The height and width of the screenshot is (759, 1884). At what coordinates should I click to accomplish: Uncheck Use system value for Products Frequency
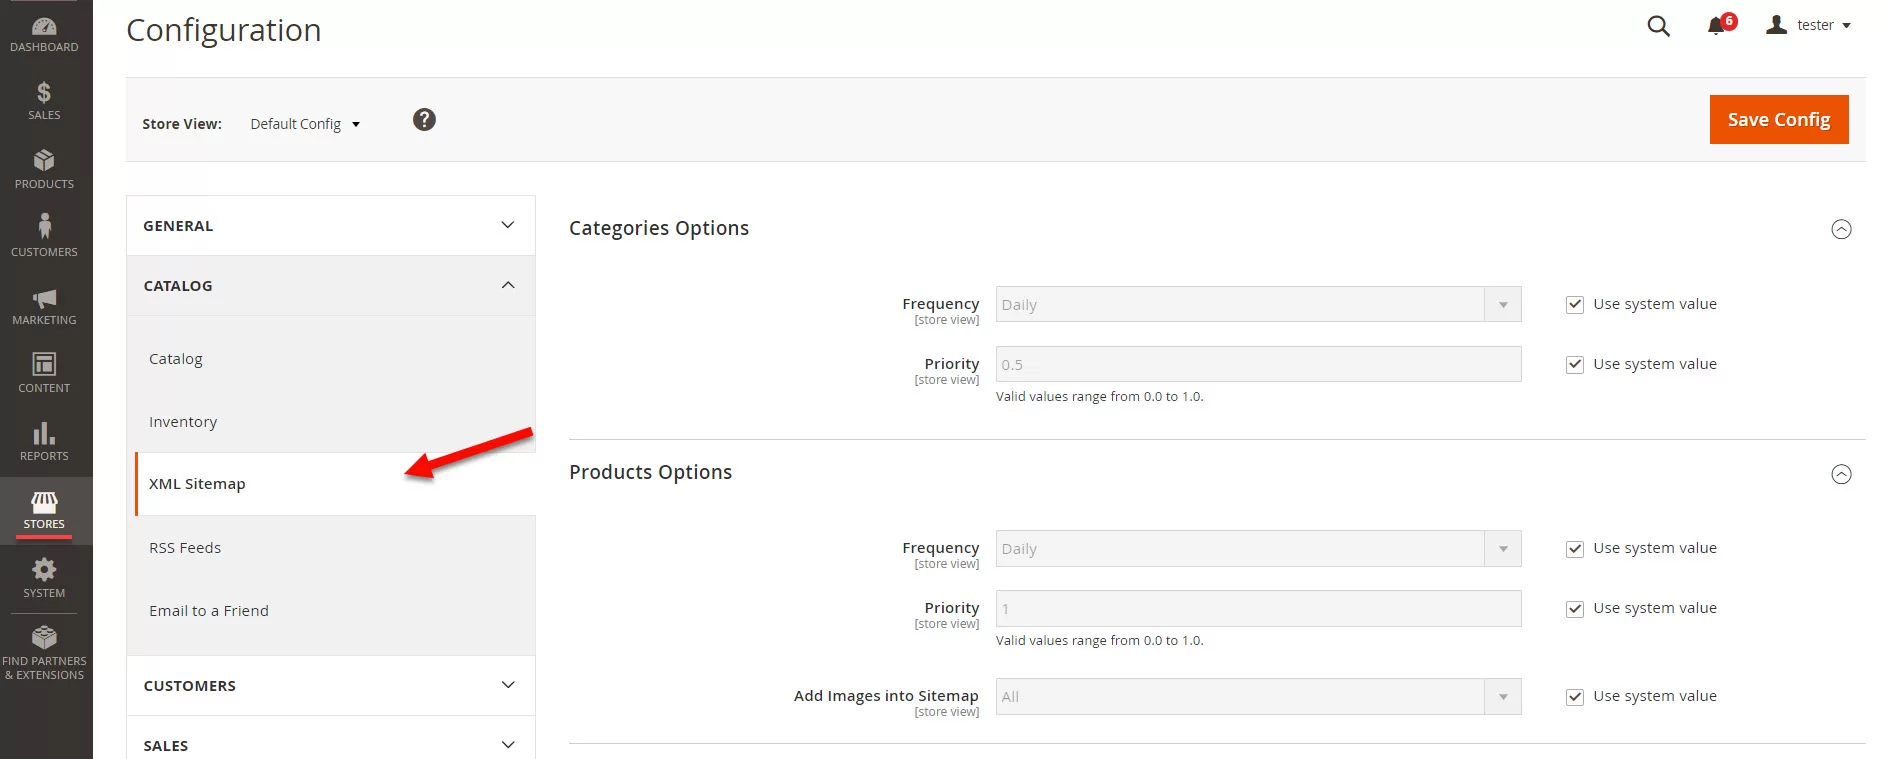pyautogui.click(x=1575, y=549)
